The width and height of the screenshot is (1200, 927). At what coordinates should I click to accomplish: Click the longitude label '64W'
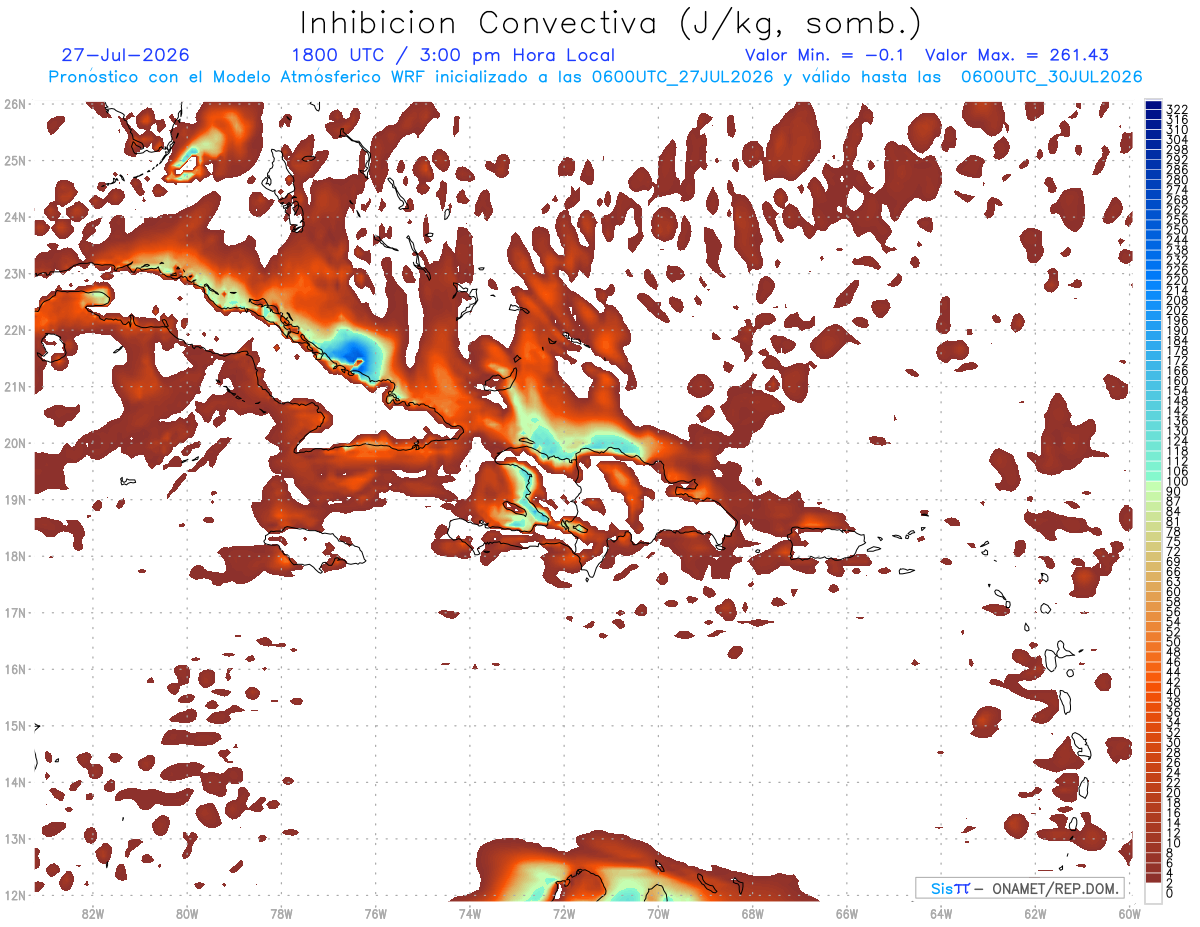[941, 913]
